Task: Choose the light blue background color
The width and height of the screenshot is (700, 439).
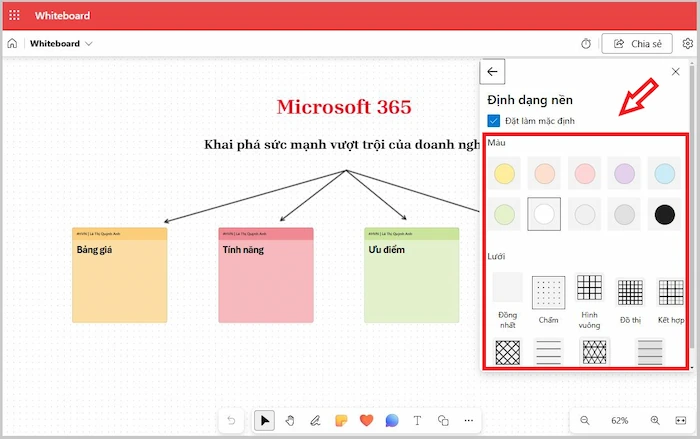Action: tap(664, 173)
